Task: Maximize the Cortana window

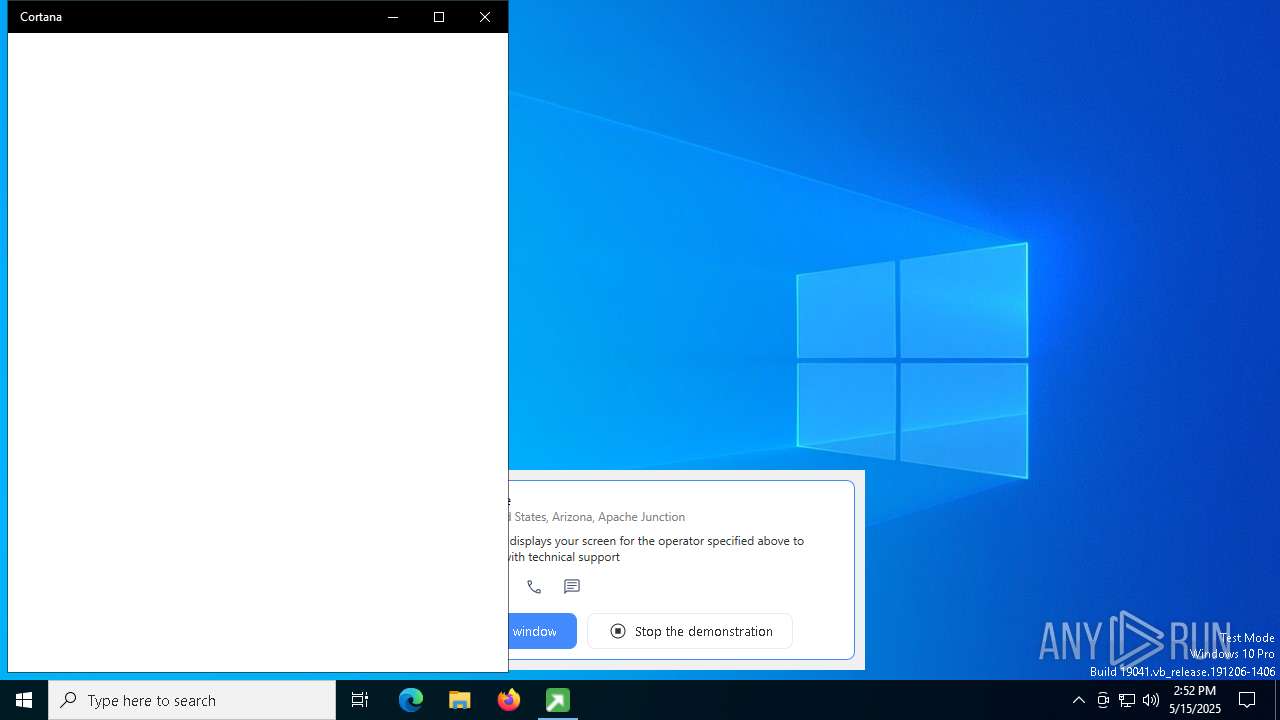Action: (x=439, y=17)
